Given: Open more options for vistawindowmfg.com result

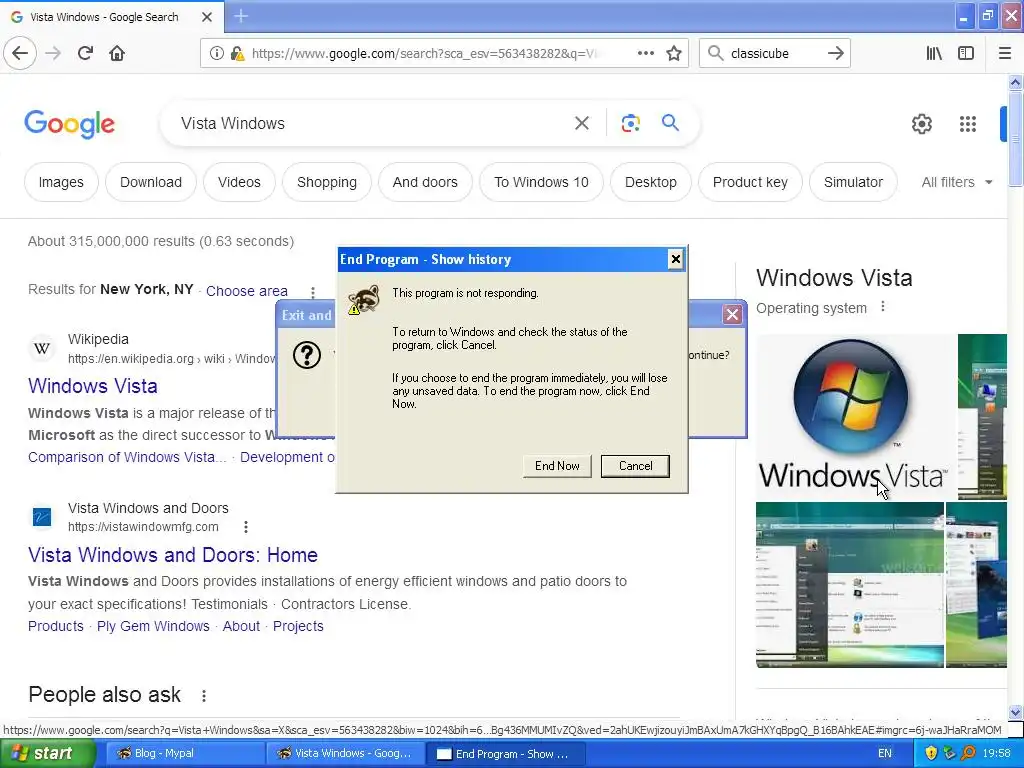Looking at the screenshot, I should tap(246, 526).
